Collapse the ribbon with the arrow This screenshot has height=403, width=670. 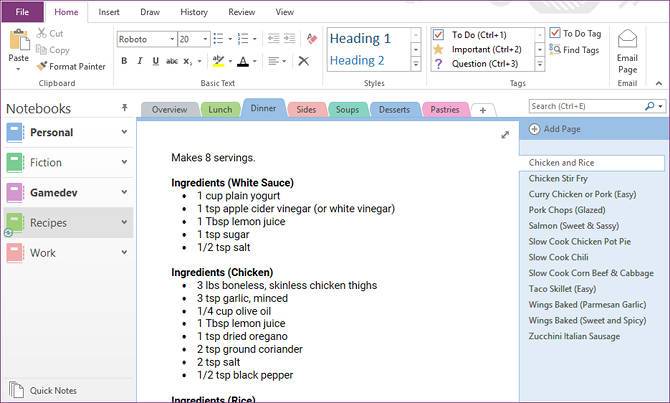[658, 83]
